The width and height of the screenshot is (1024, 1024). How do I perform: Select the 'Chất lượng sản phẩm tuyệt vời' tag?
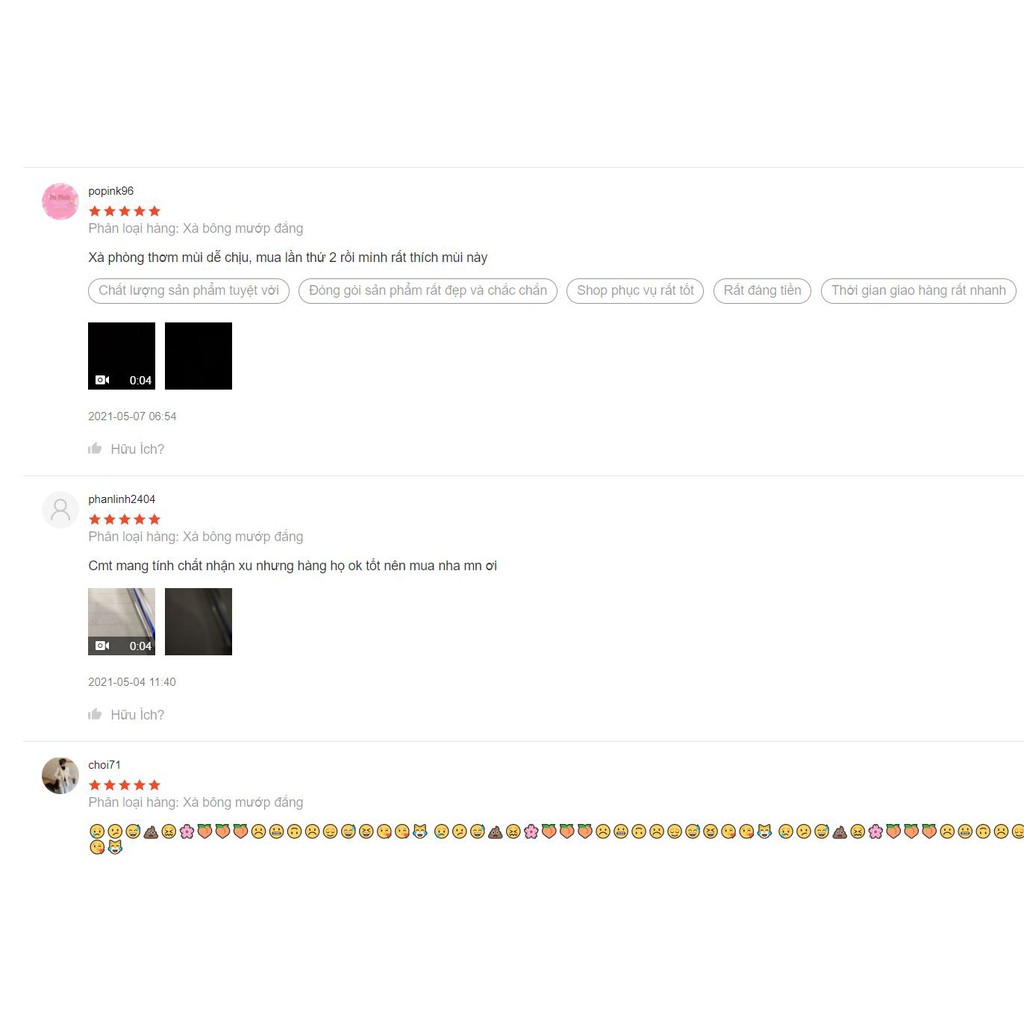click(x=189, y=291)
